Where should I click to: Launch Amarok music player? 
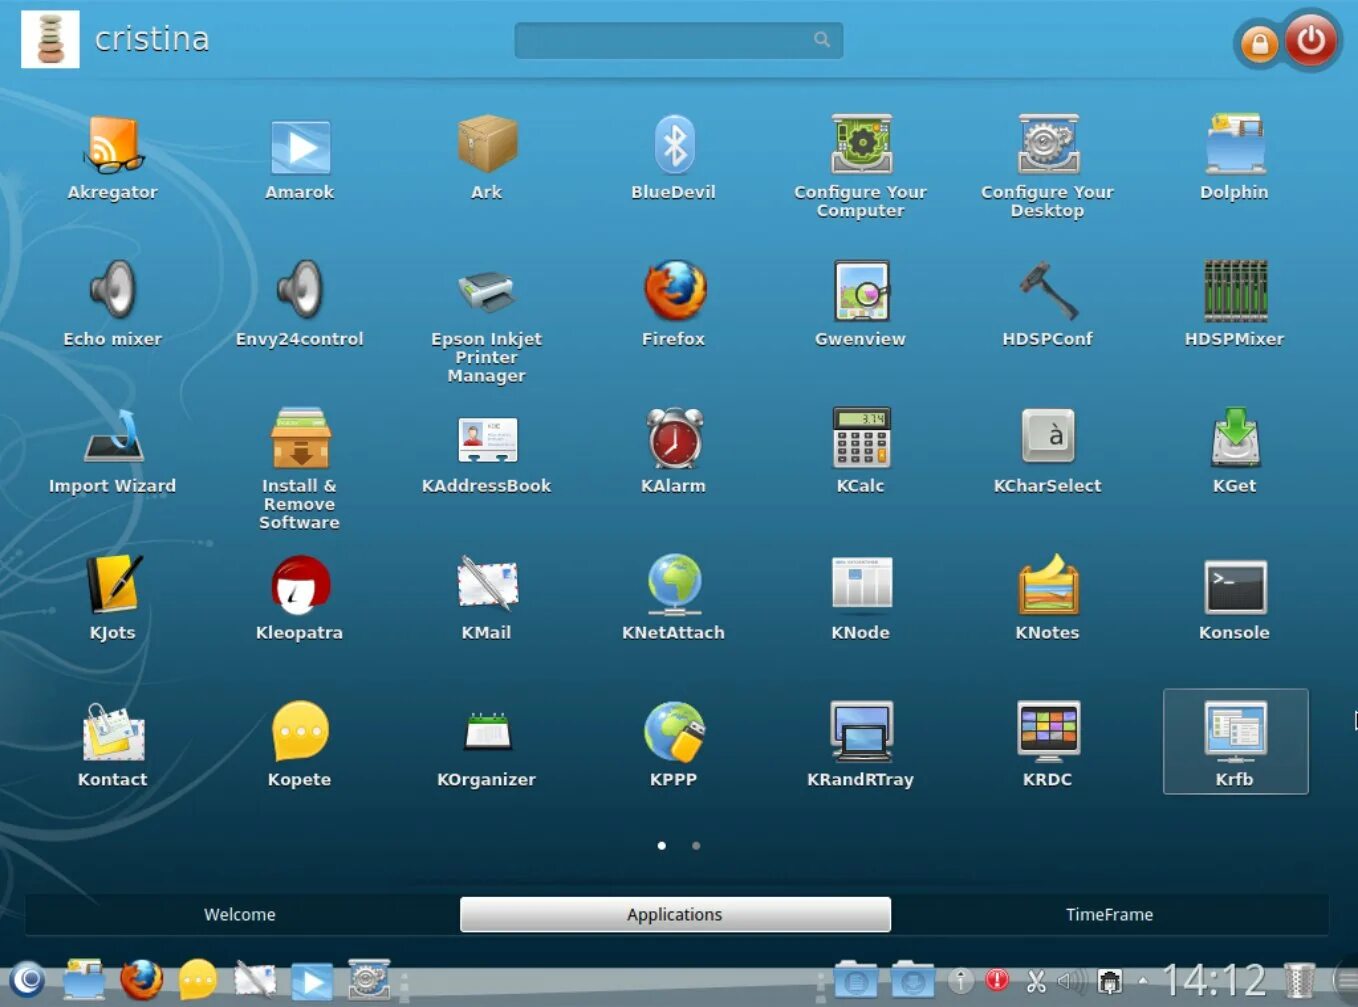click(x=300, y=157)
